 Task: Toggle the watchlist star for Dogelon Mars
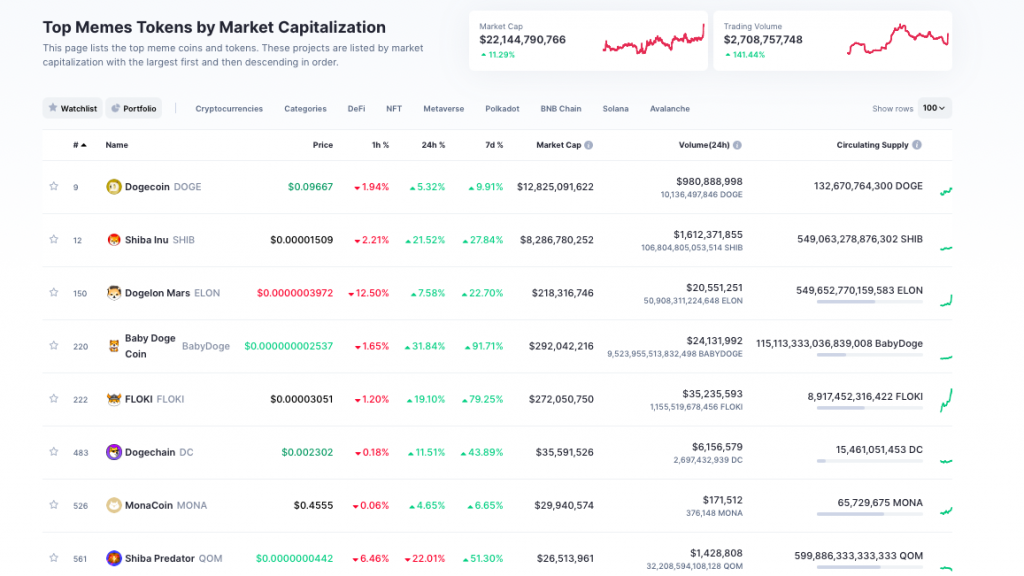click(x=54, y=292)
